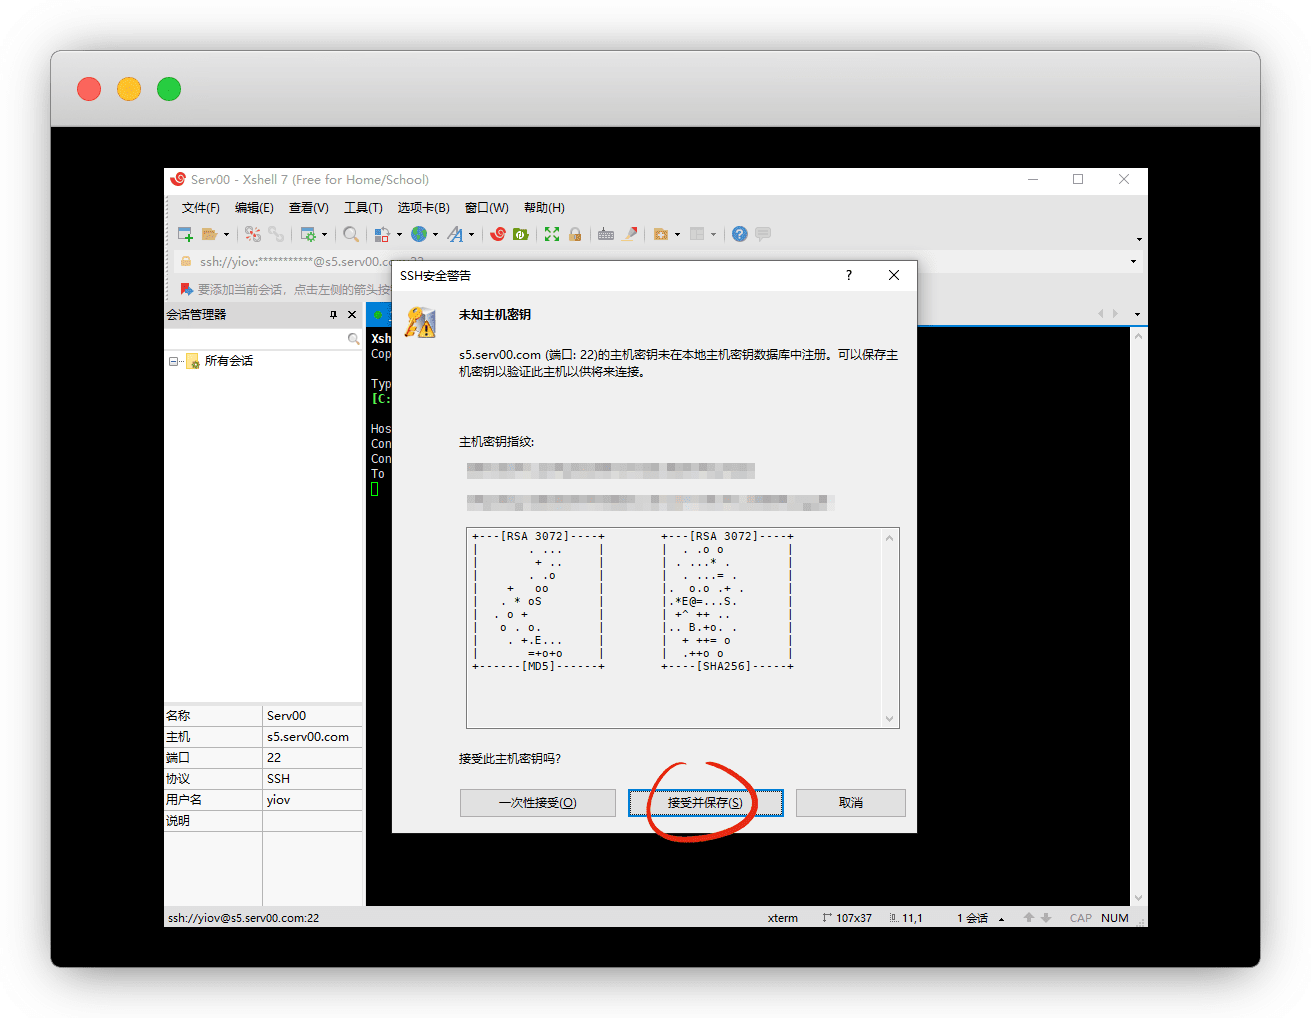Close the session manager panel
The image size is (1311, 1018).
coord(352,315)
